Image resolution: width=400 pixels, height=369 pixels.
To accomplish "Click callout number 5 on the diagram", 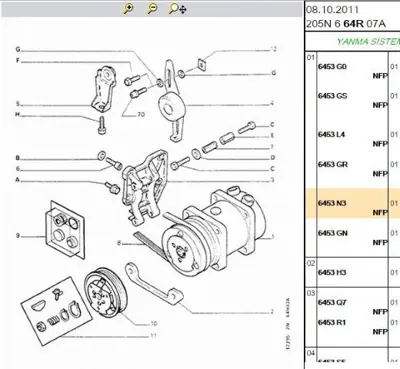I will (18, 104).
